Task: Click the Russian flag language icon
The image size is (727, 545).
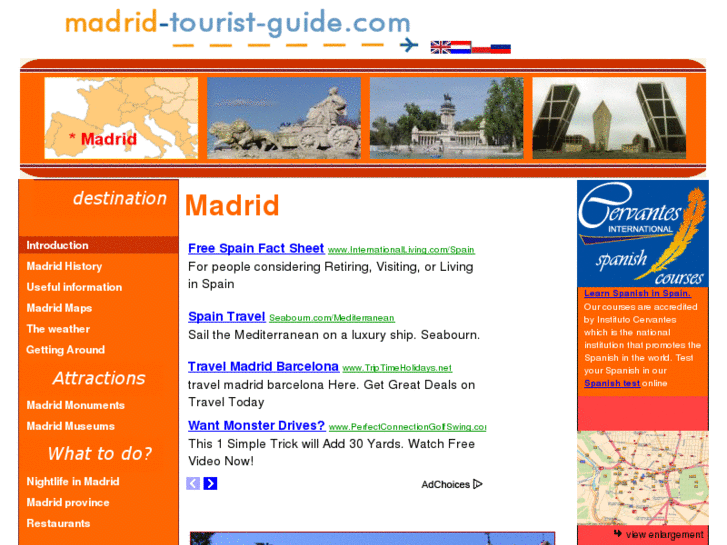Action: point(501,48)
